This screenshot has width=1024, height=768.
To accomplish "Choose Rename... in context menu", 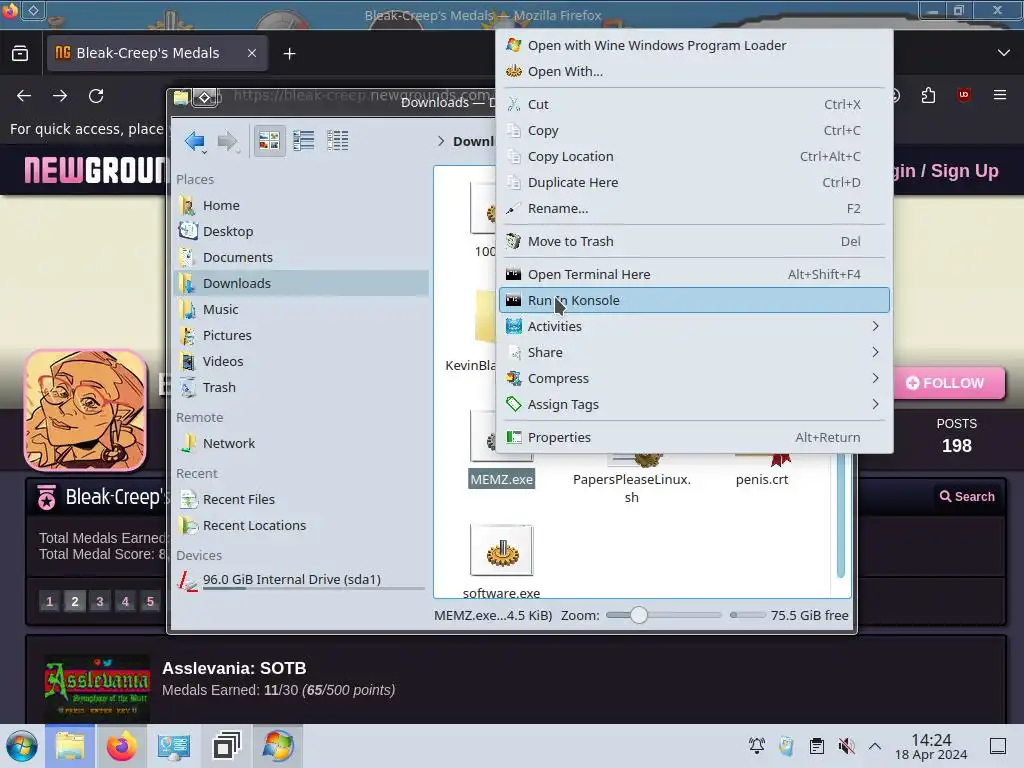I will (694, 208).
